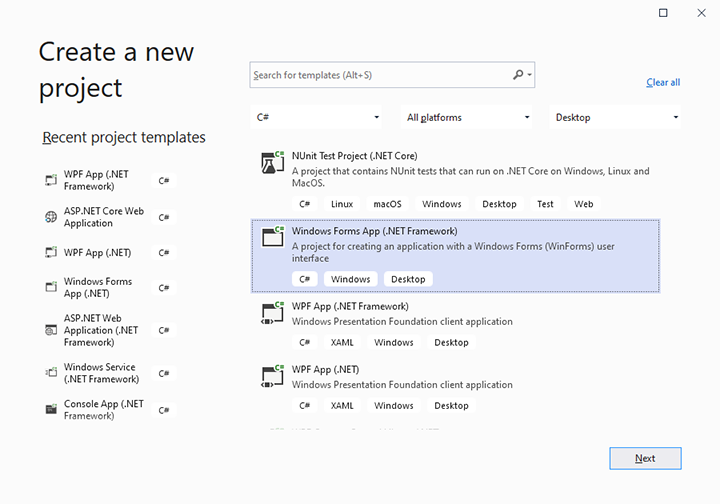Choose recent template WPF App (.NET)
The image size is (720, 504).
point(110,252)
